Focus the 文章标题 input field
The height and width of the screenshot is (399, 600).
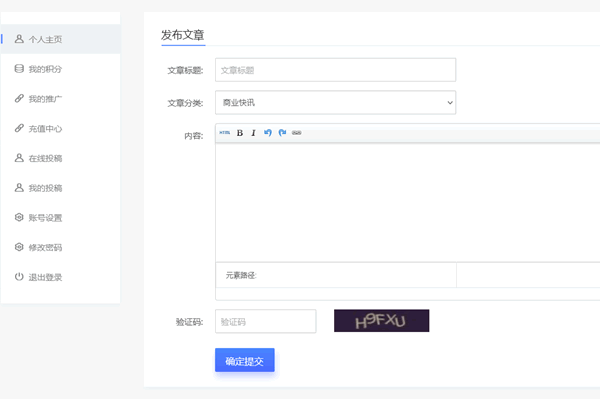point(336,70)
